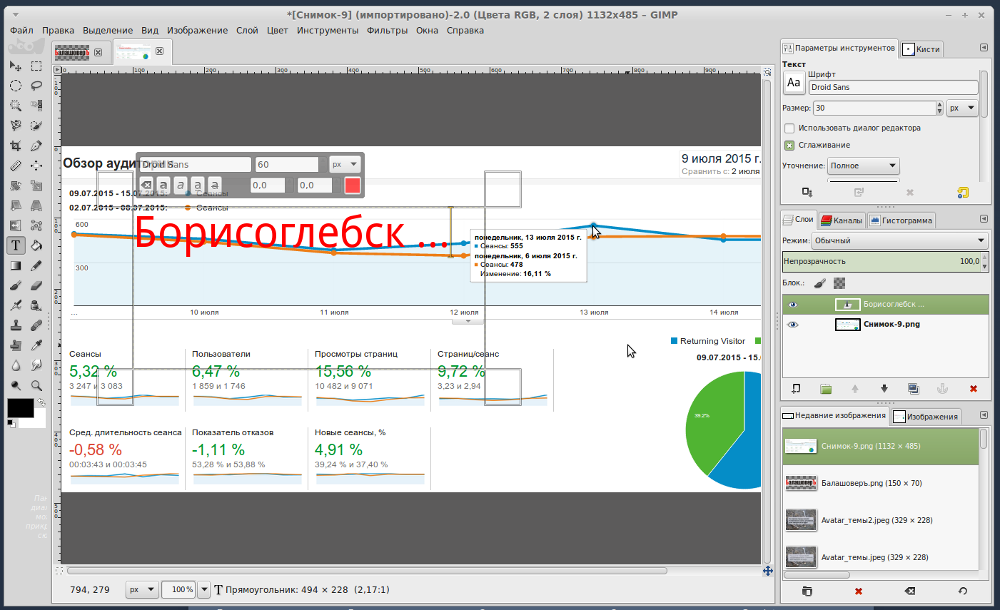This screenshot has height=610, width=1000.
Task: Select the Clone stamp tool
Action: click(16, 325)
